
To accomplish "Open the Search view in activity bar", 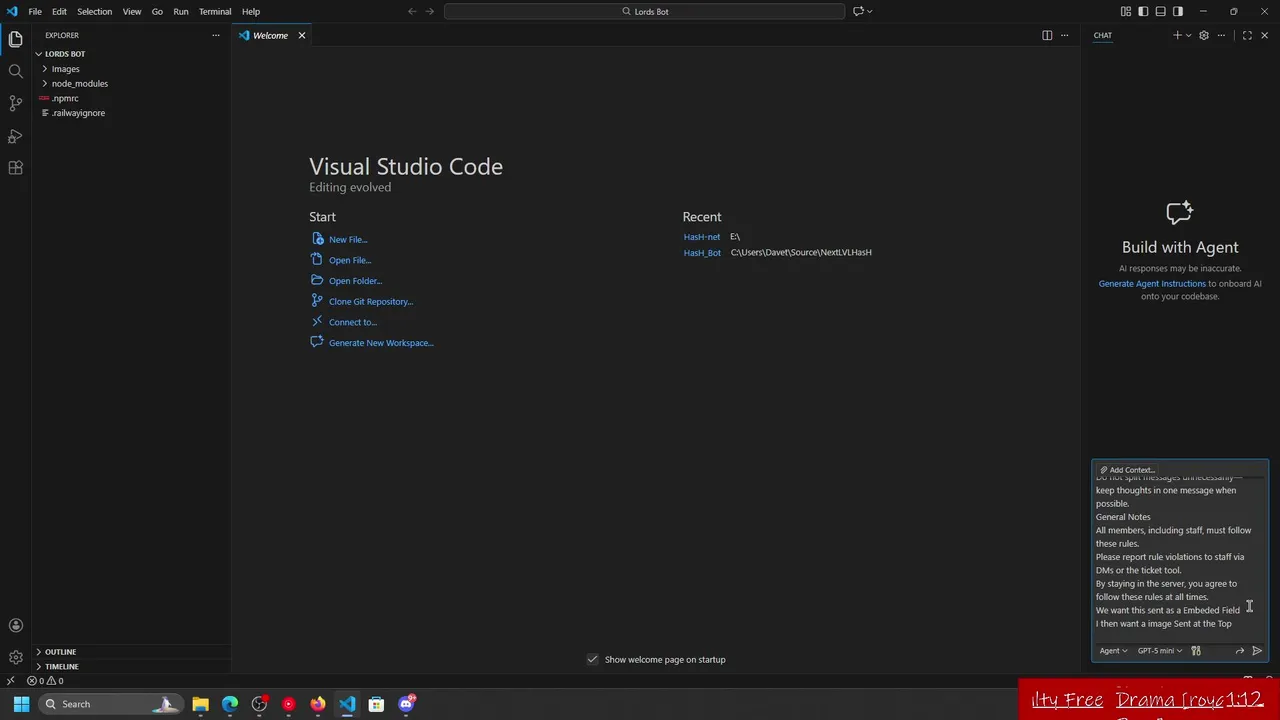I will click(x=15, y=71).
